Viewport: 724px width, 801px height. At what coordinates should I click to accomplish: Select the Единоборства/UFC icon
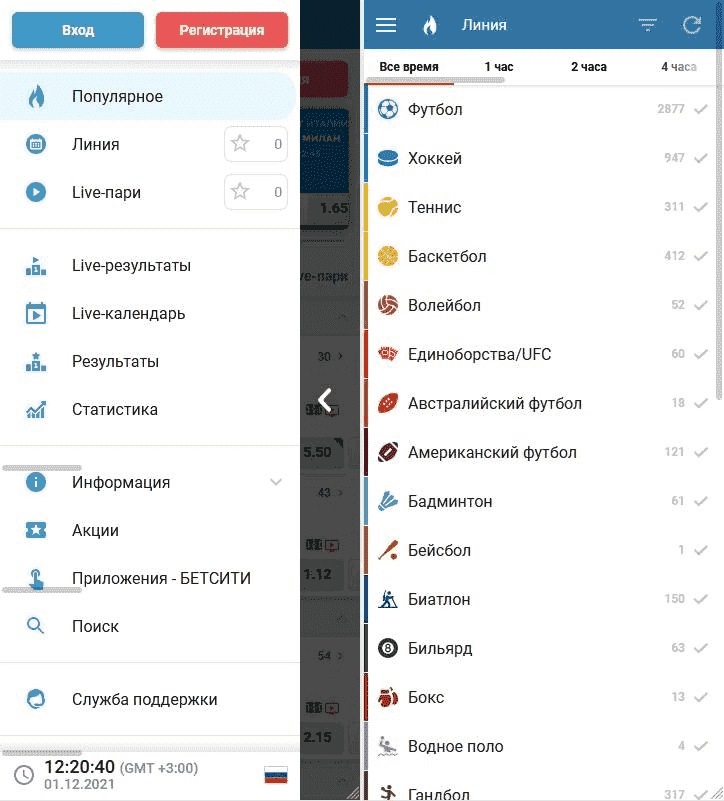(x=388, y=354)
